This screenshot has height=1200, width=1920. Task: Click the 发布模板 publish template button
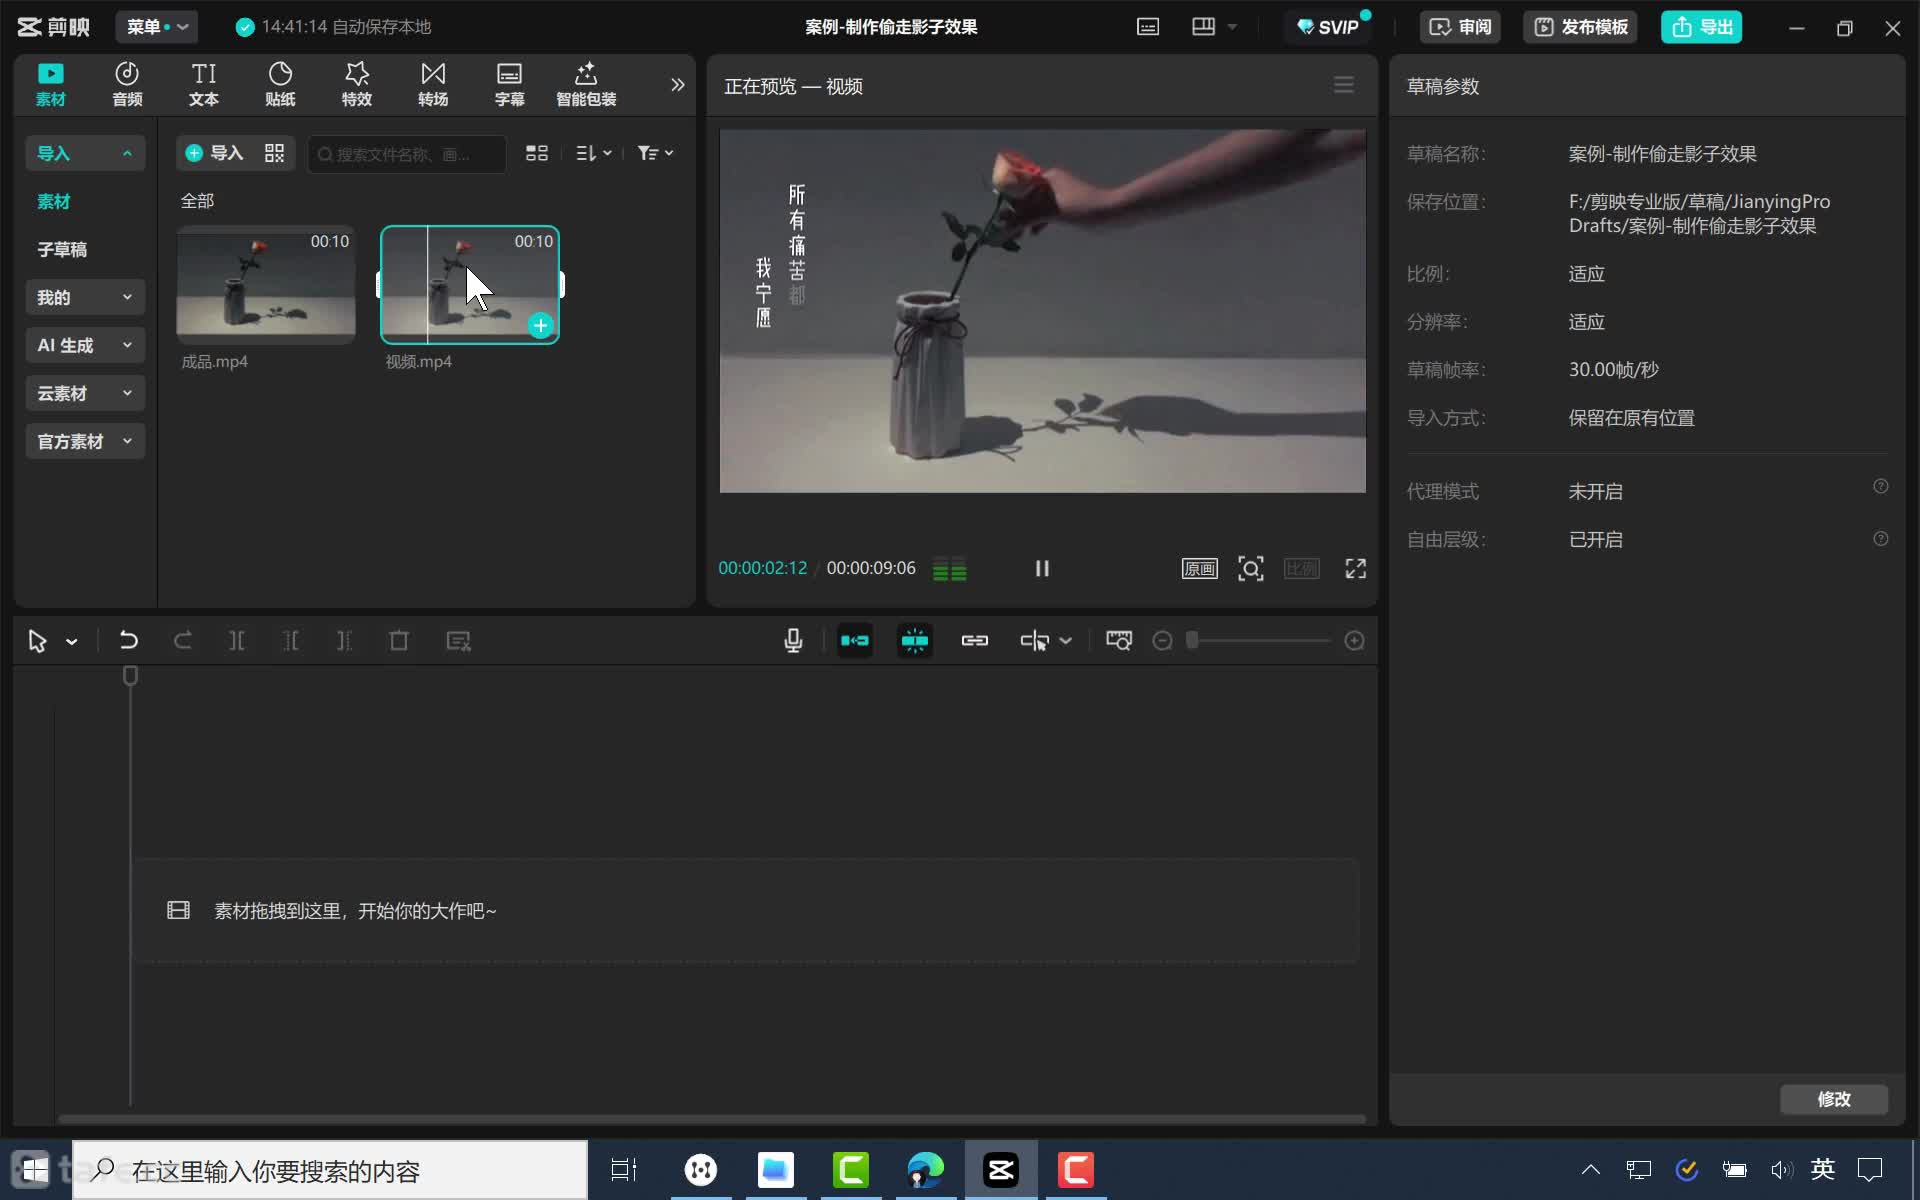(x=1581, y=27)
